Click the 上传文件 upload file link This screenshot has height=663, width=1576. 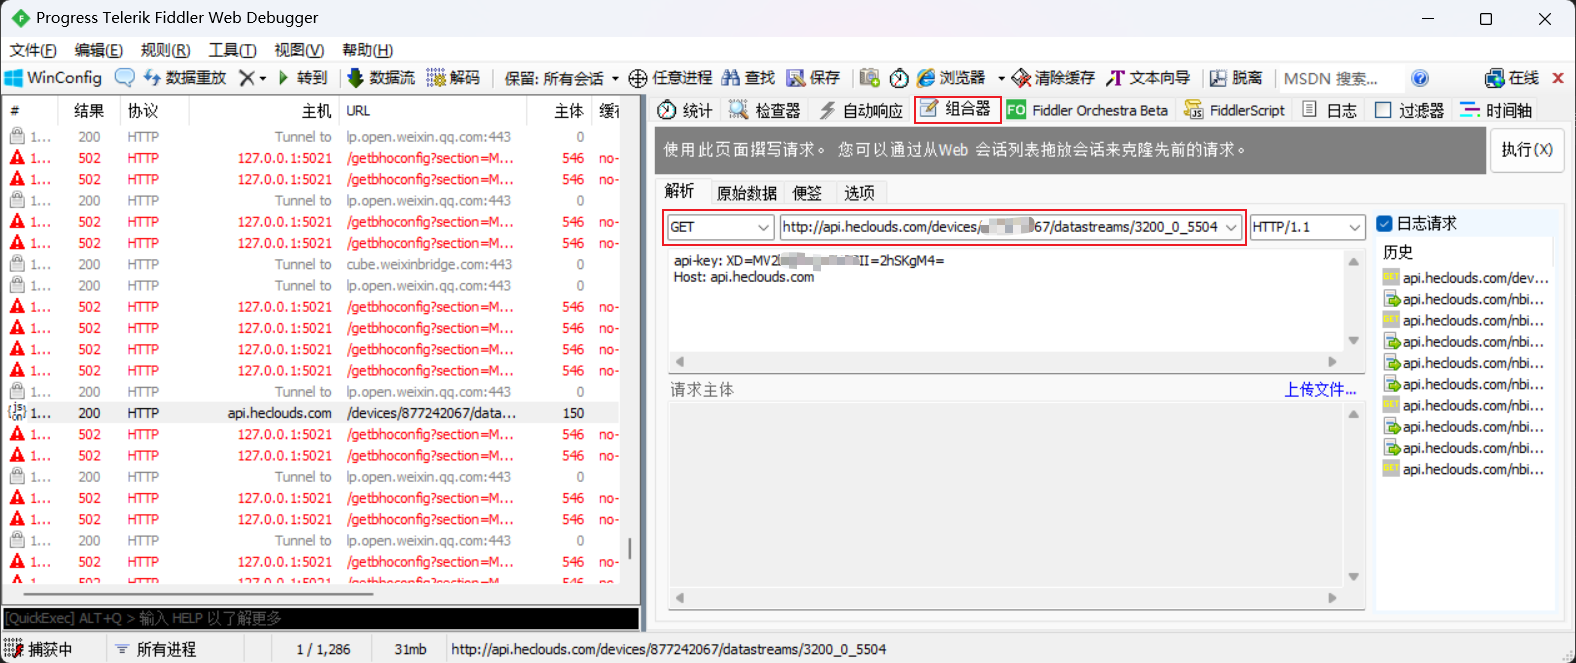tap(1320, 390)
